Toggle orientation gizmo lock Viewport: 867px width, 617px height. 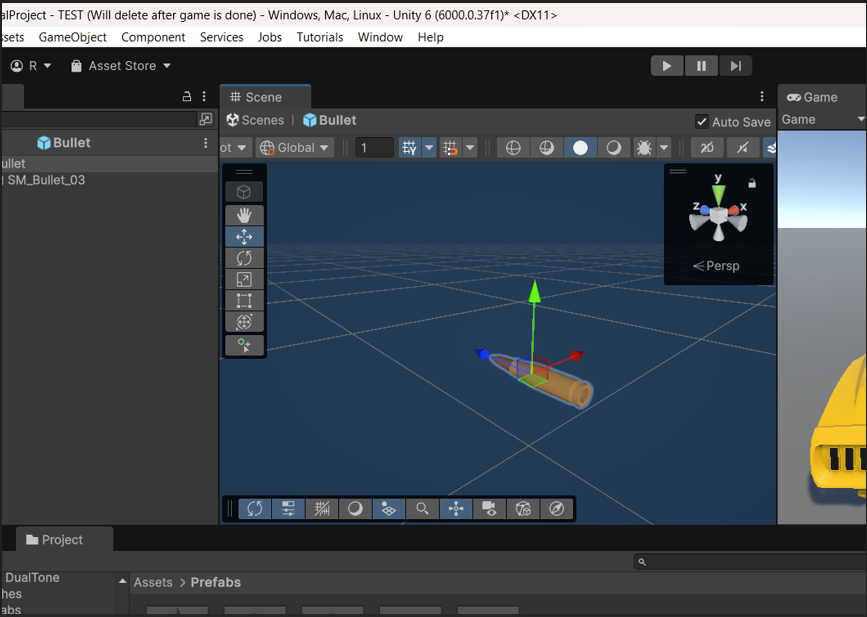pos(752,183)
